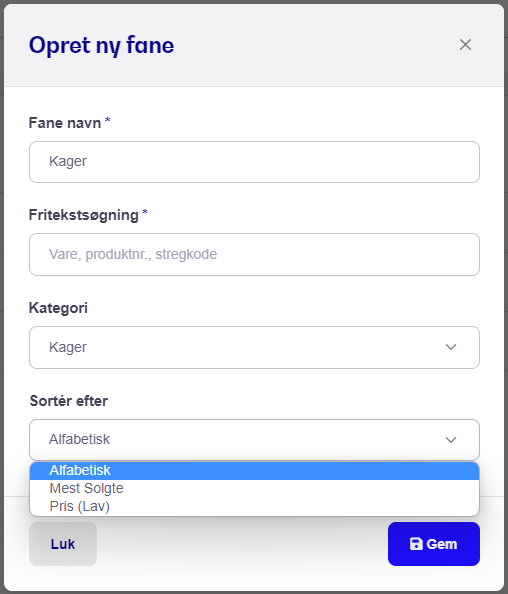The height and width of the screenshot is (594, 508).
Task: Click the Sortér efter chevron arrow
Action: 451,440
